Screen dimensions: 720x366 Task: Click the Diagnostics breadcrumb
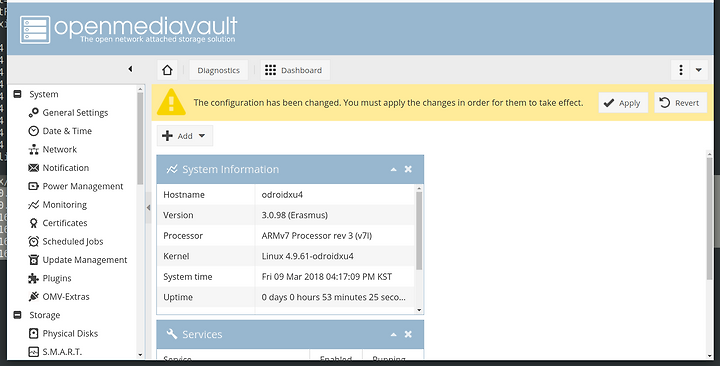click(x=219, y=70)
